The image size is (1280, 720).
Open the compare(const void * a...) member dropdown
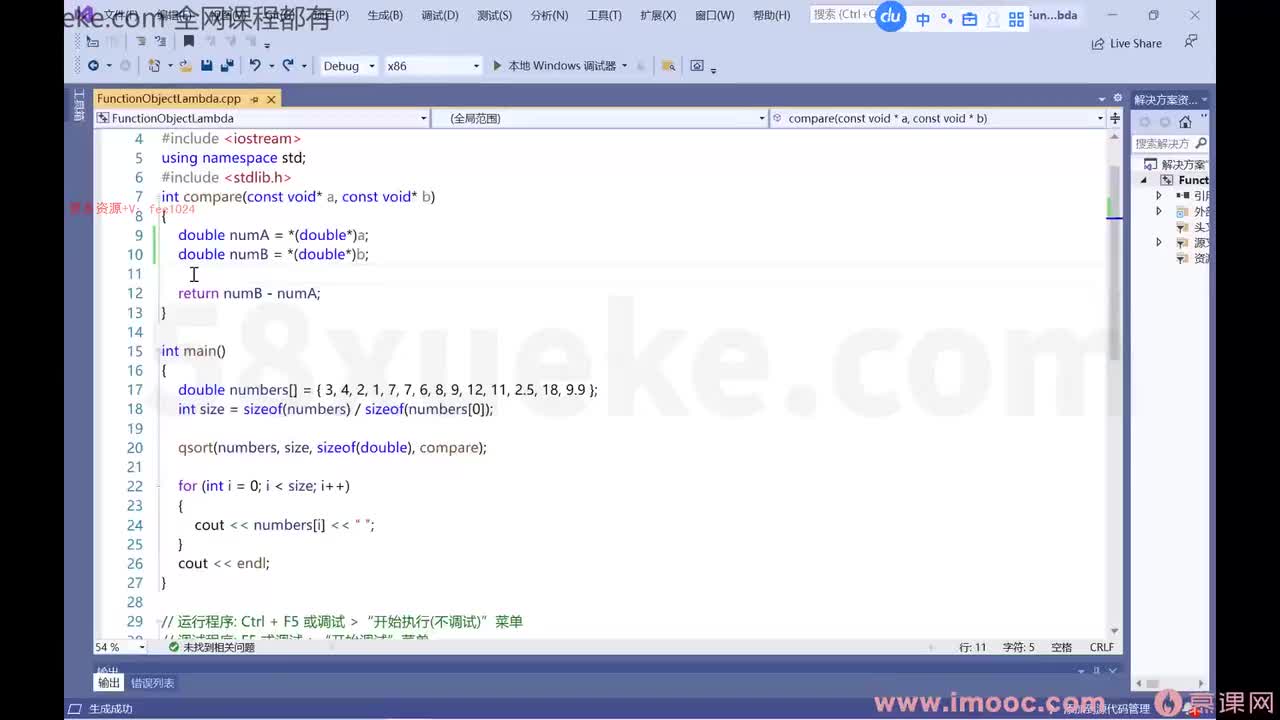click(x=938, y=118)
